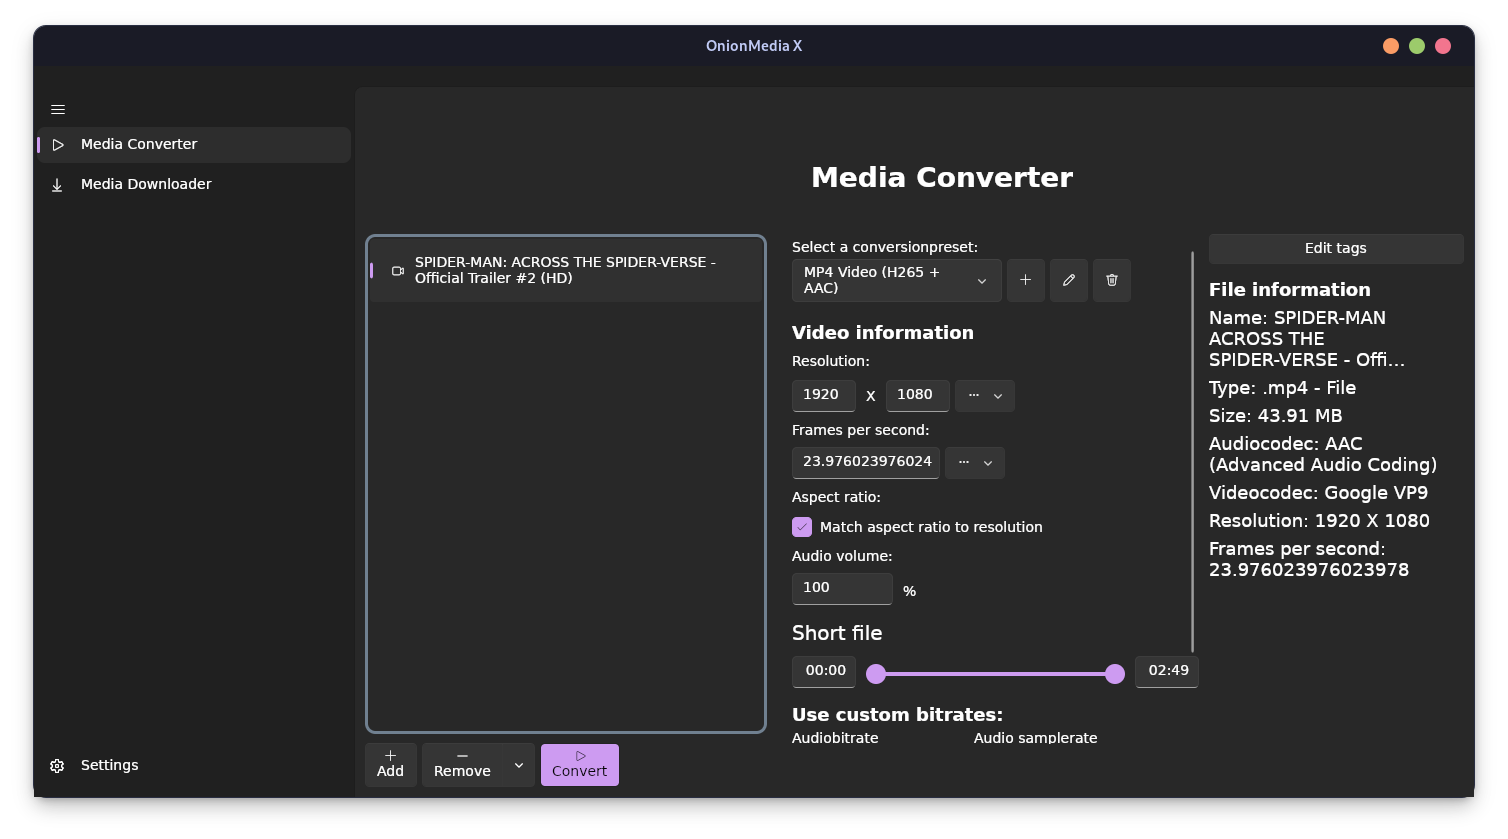The height and width of the screenshot is (839, 1508).
Task: Click the download icon next to Media Downloader
Action: point(57,184)
